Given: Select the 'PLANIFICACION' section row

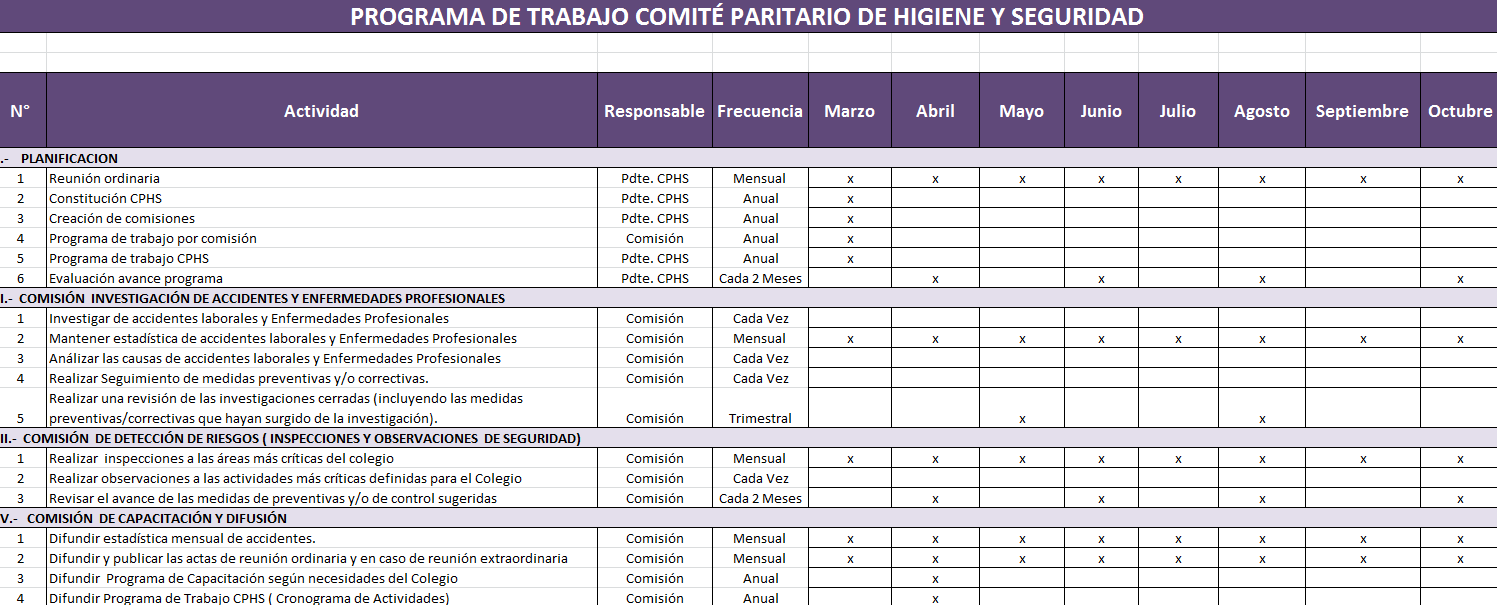Looking at the screenshot, I should click(70, 158).
